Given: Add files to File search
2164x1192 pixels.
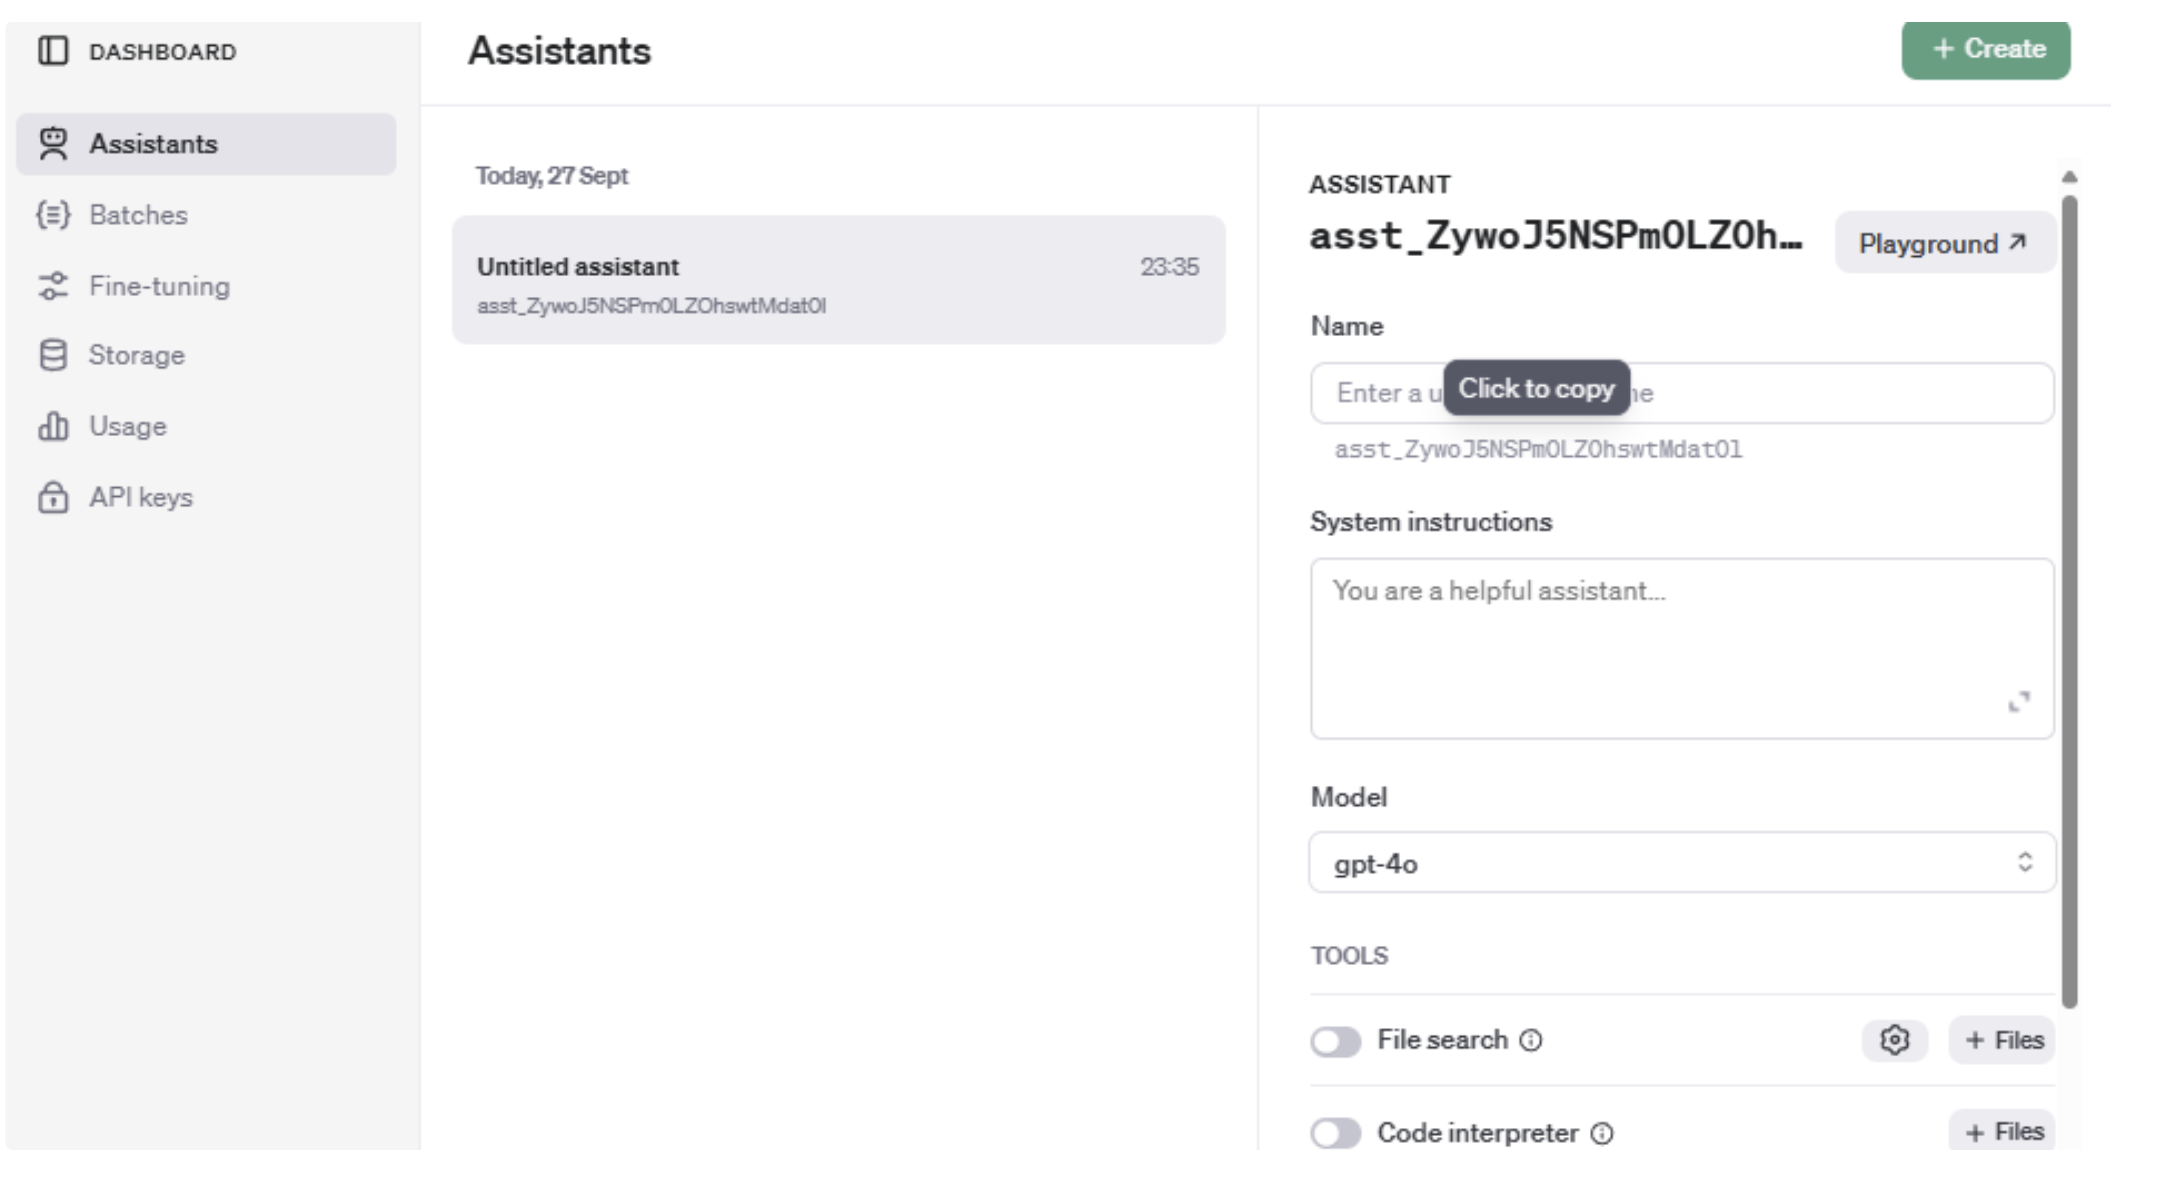Looking at the screenshot, I should 2001,1040.
